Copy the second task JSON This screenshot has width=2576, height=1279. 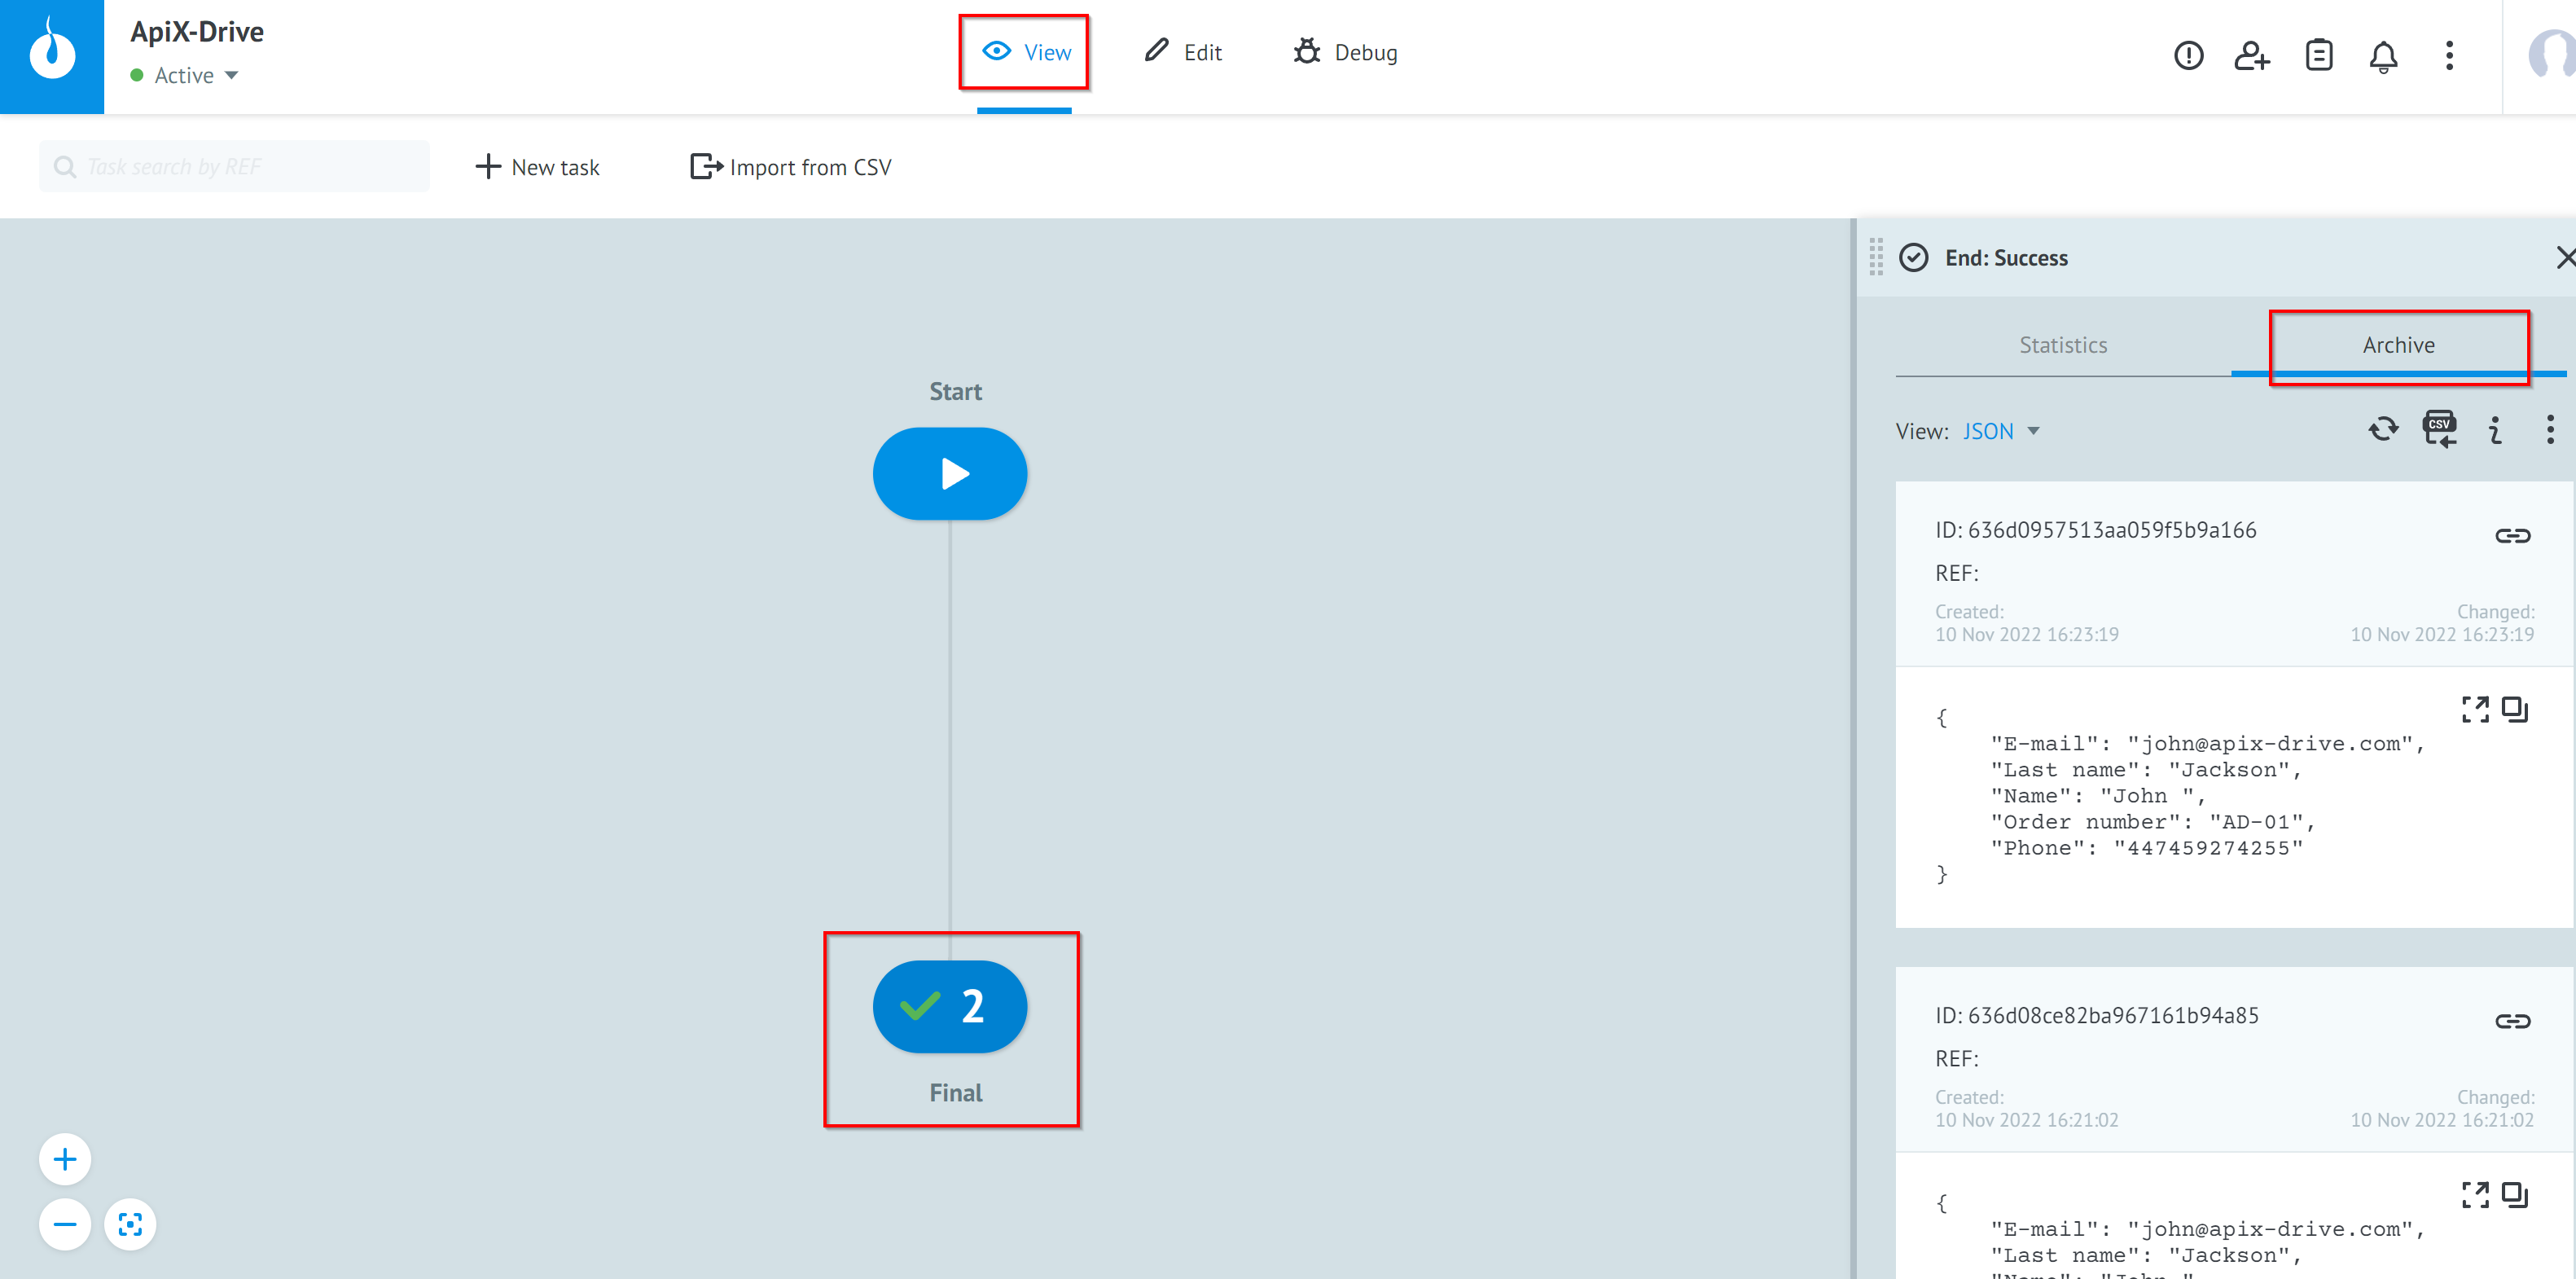coord(2515,1195)
